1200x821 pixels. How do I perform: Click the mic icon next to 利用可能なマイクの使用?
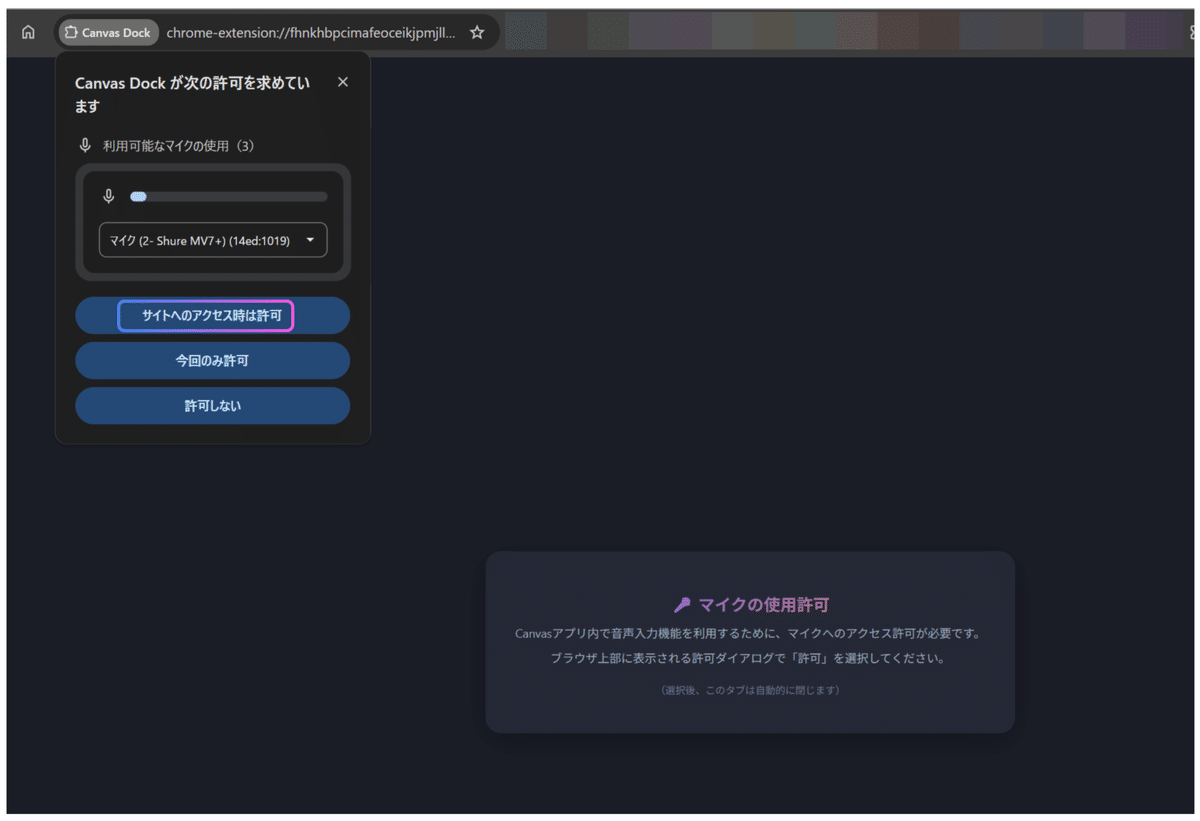(x=85, y=145)
